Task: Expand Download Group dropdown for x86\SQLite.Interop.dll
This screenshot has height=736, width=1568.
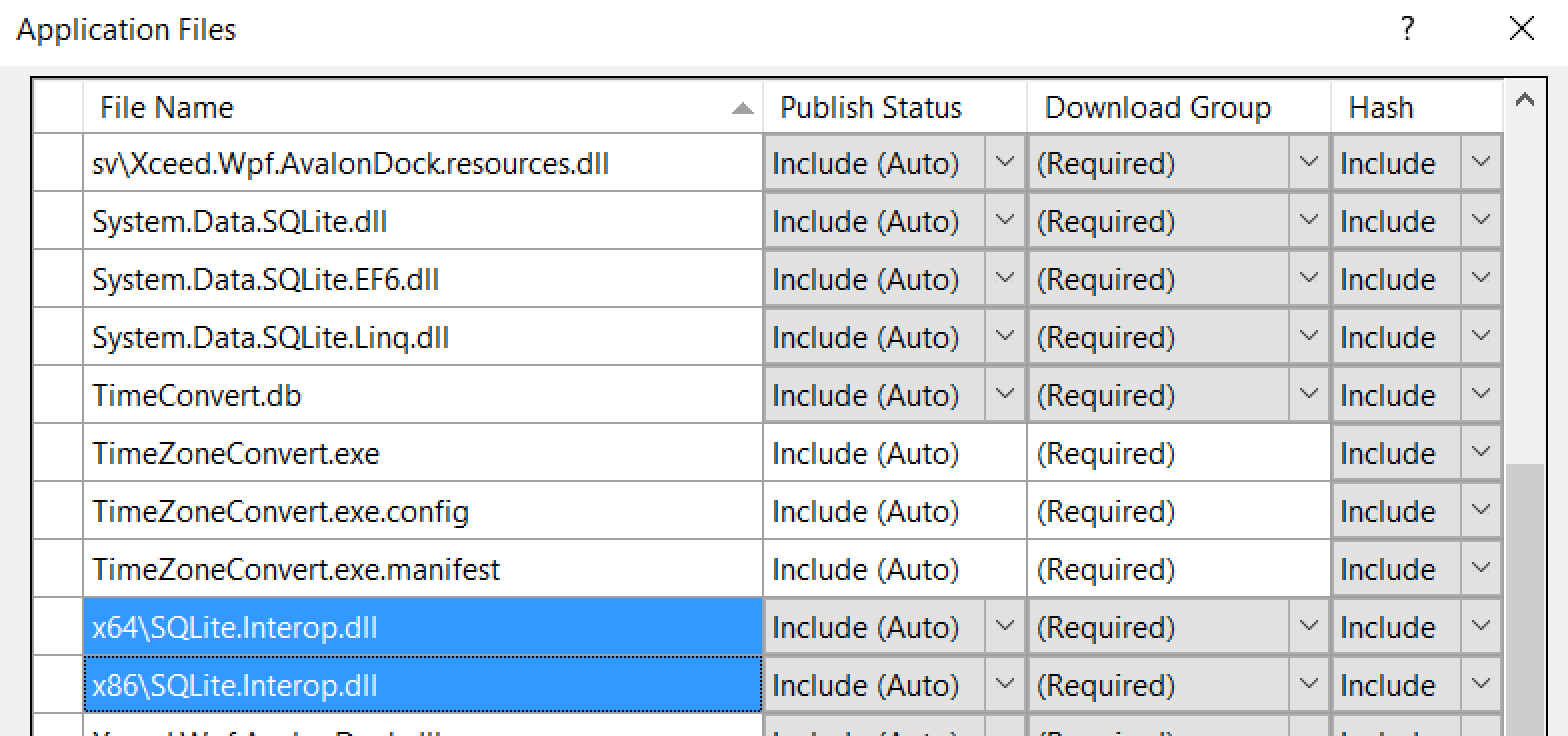Action: (x=1308, y=686)
